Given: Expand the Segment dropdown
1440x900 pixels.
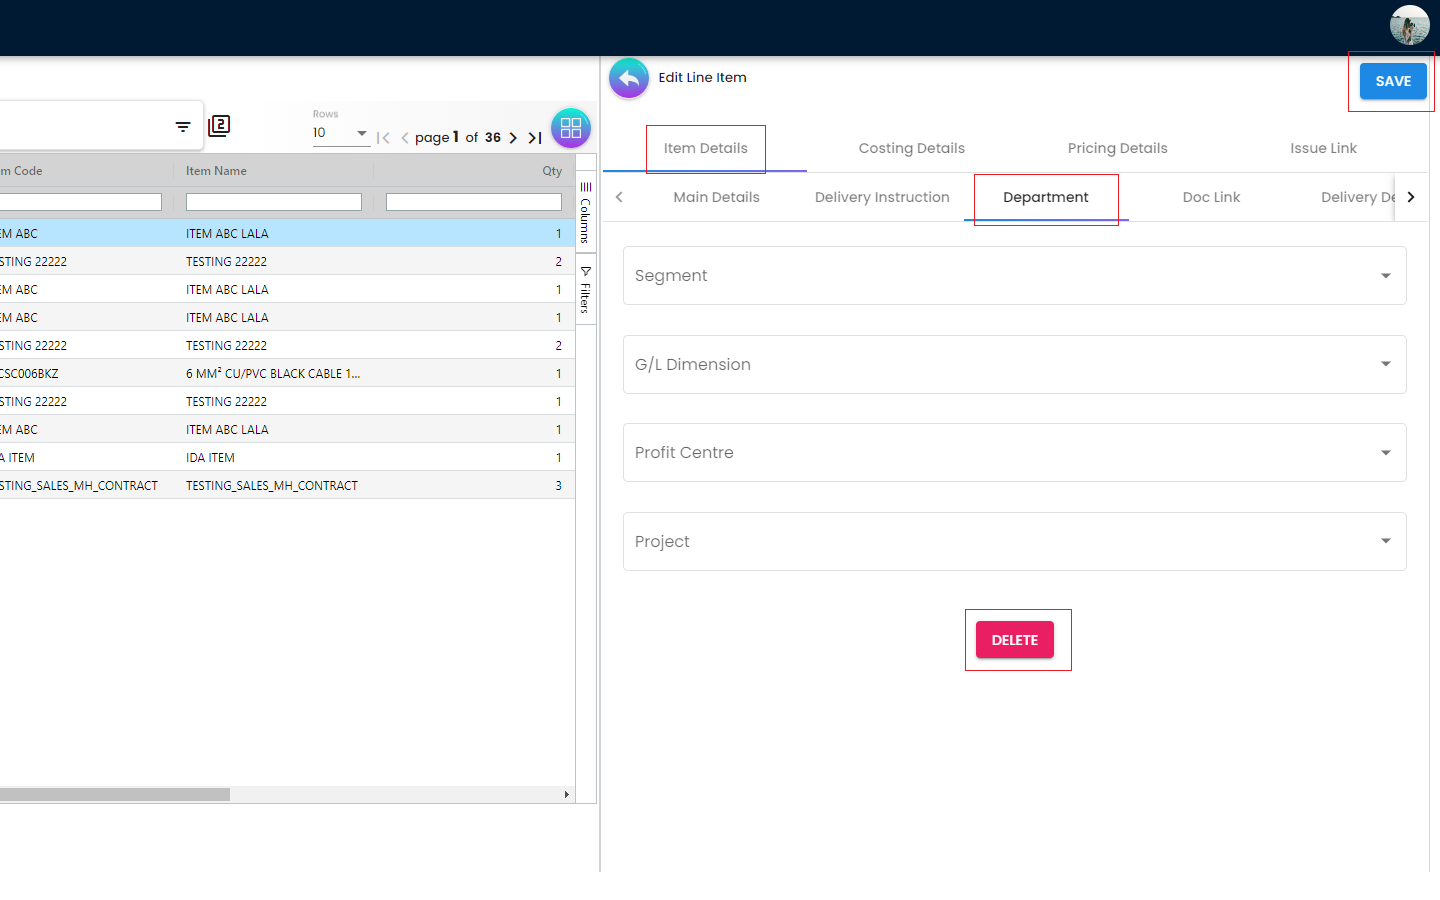Looking at the screenshot, I should 1015,276.
